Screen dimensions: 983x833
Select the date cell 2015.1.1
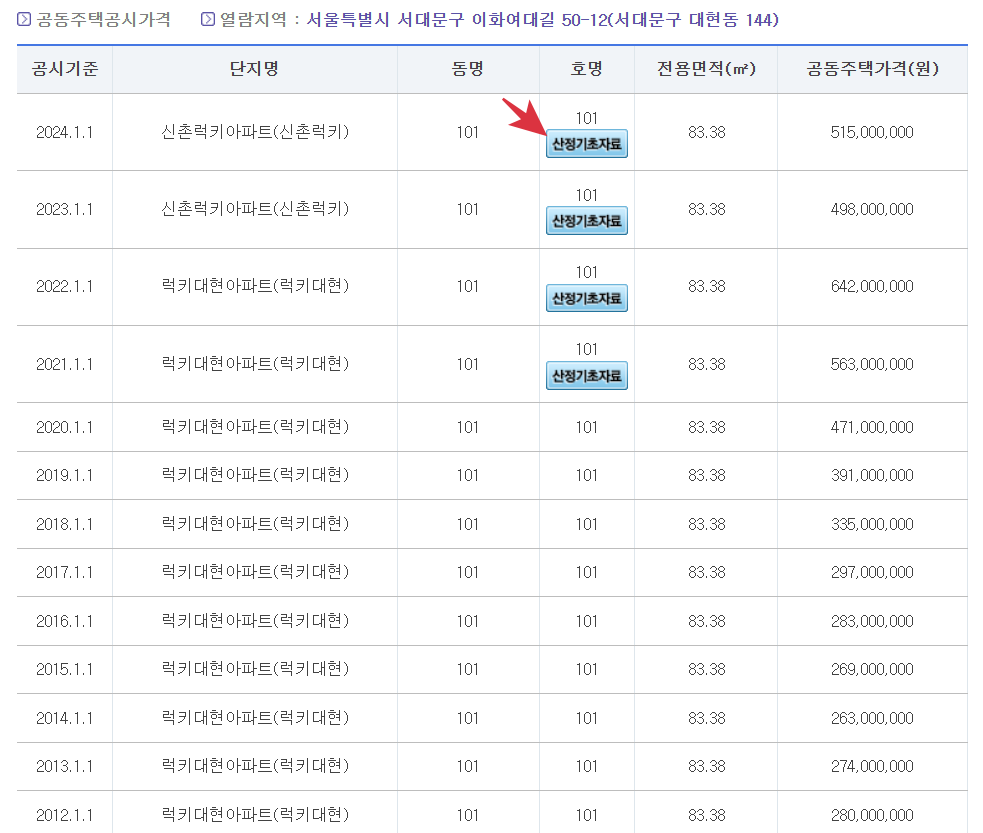pyautogui.click(x=65, y=669)
